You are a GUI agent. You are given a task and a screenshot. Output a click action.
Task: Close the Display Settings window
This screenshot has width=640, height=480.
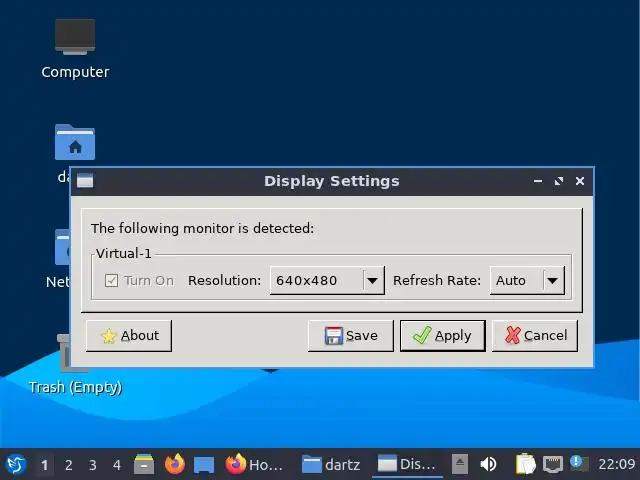580,181
